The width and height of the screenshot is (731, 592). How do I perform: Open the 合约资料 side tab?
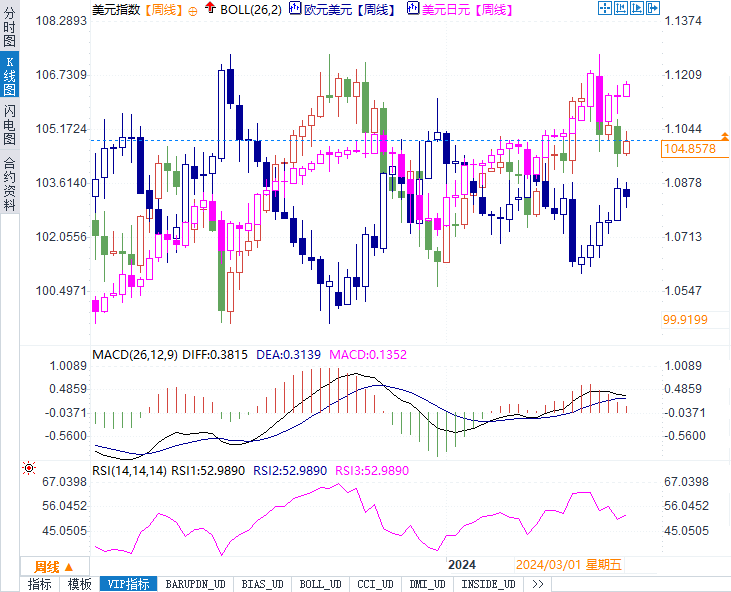point(9,183)
